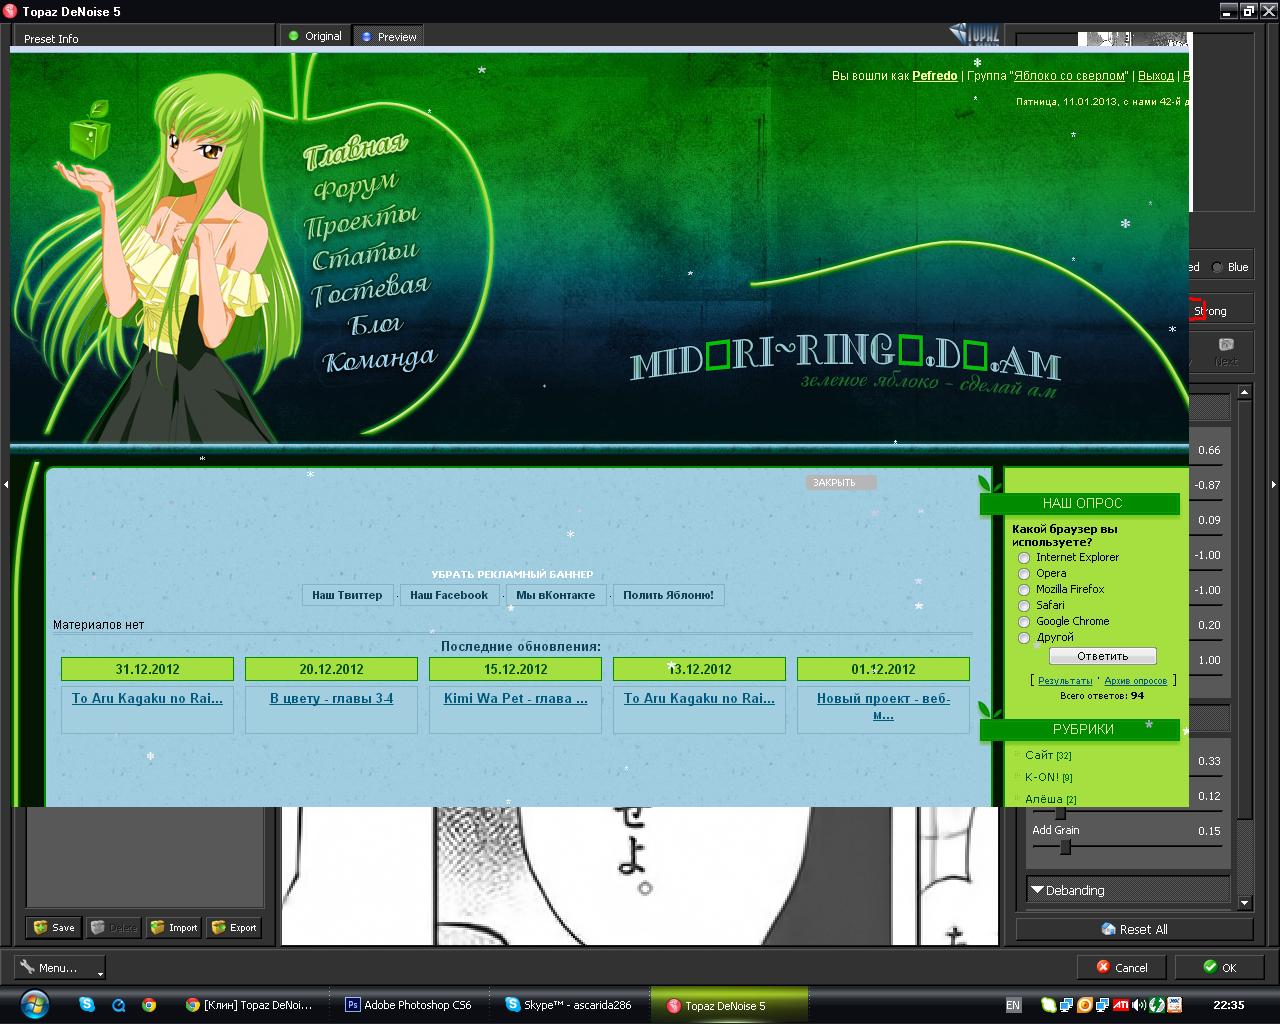Switch to Adobe Photoshop CS6 taskbar button
The height and width of the screenshot is (1024, 1280).
[x=408, y=1005]
